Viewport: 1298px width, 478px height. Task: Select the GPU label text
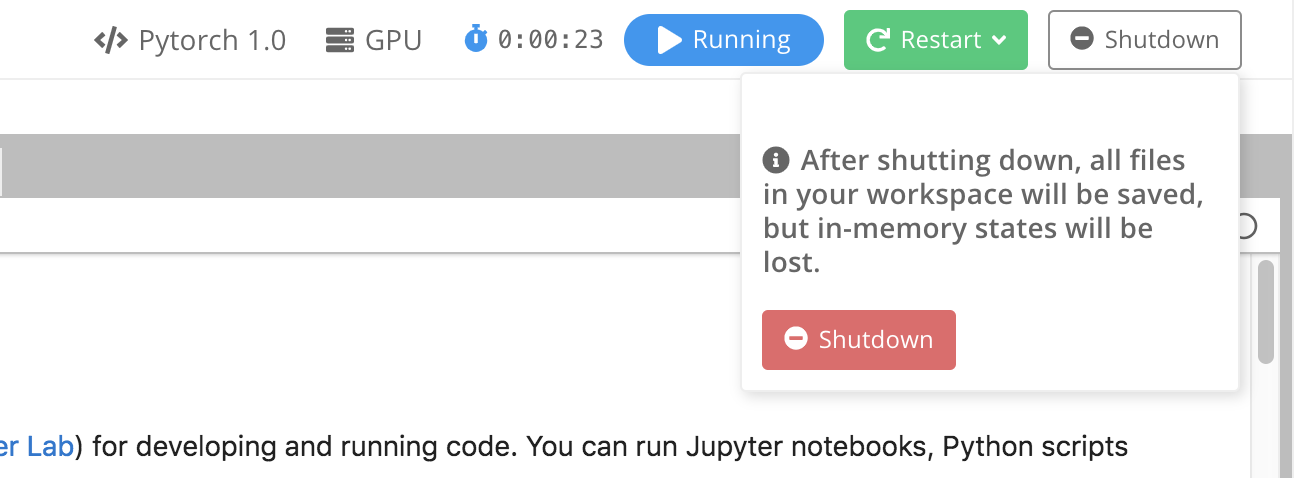[x=393, y=41]
